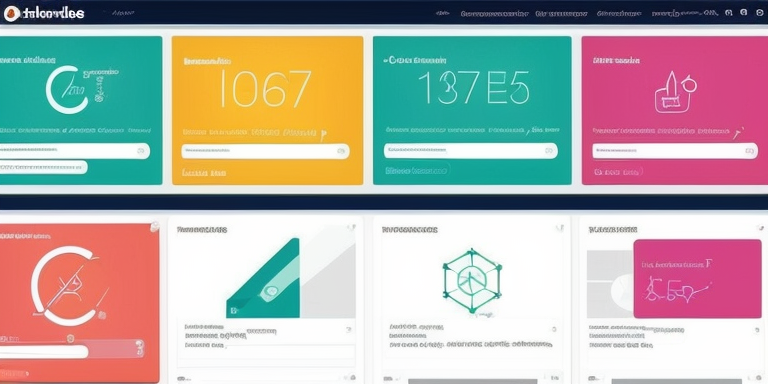Screen dimensions: 768x384
Task: Click the corner icon of the hexagon card
Action: click(x=560, y=228)
